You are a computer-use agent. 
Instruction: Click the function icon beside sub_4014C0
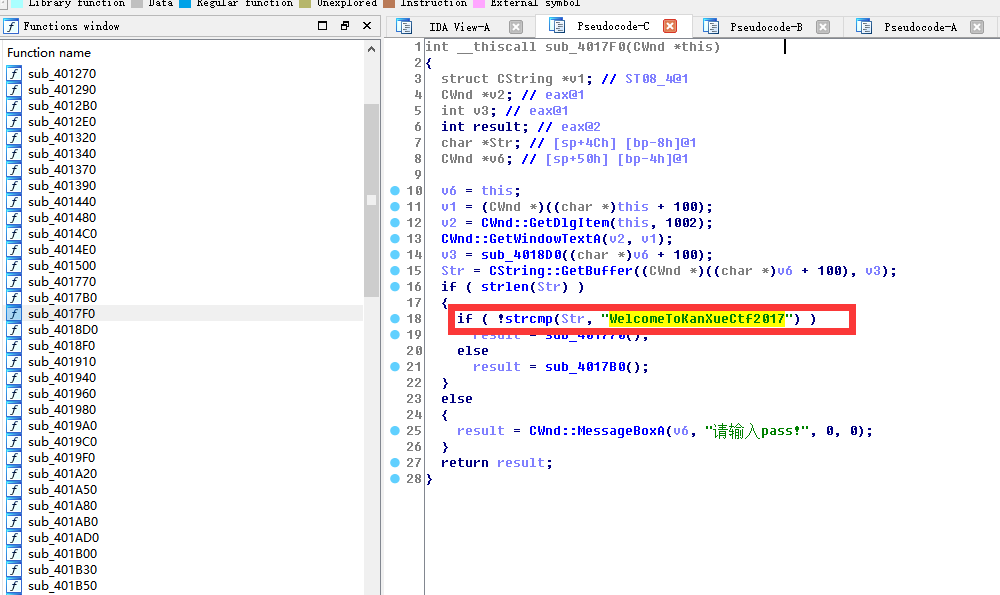14,234
